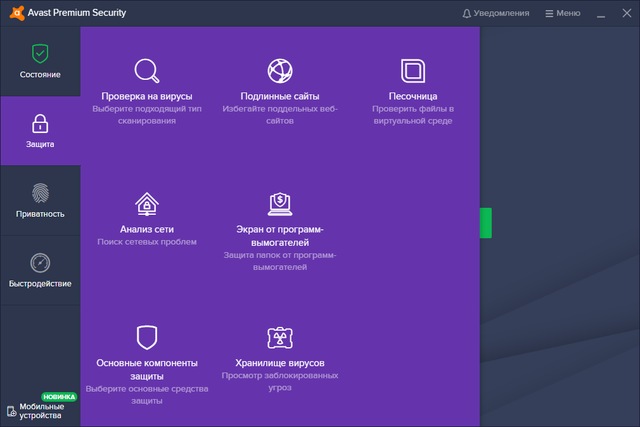Click the Быстродействие speedometer icon

click(40, 263)
